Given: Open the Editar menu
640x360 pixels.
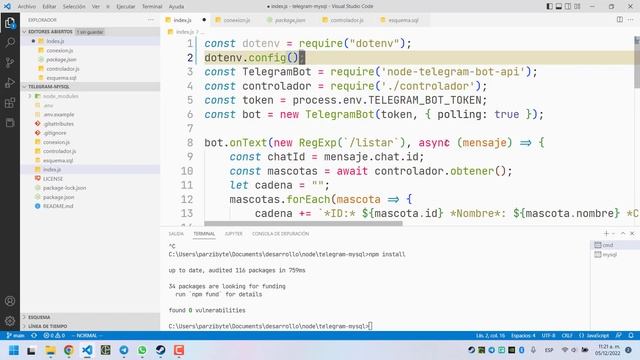Looking at the screenshot, I should point(49,7).
